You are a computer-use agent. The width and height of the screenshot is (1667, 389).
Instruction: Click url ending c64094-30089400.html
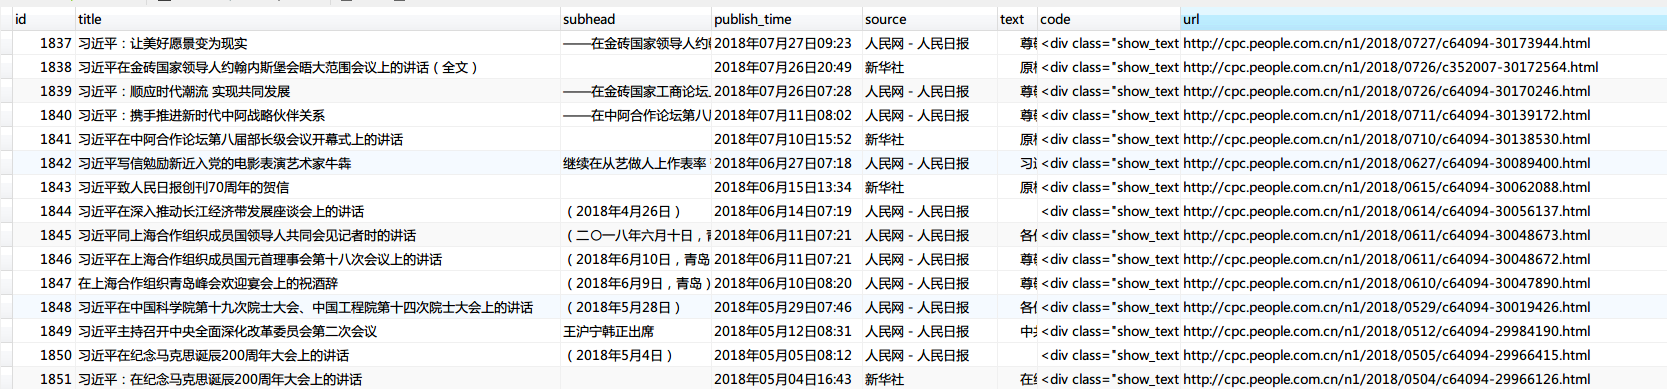point(1387,163)
